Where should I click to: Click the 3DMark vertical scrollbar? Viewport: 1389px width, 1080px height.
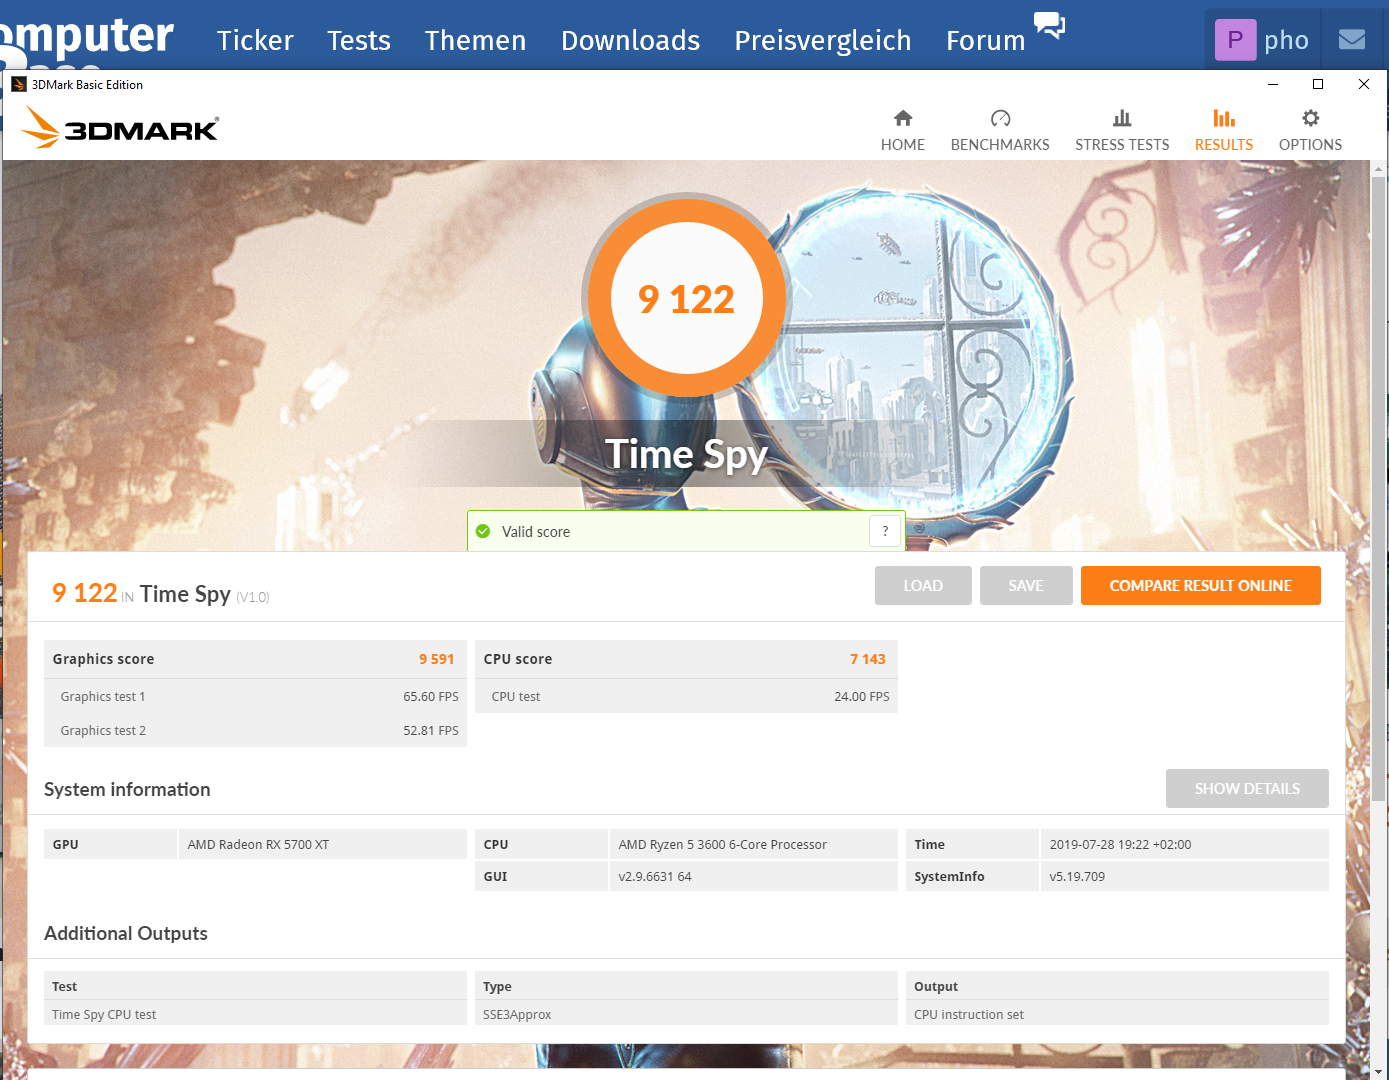point(1379,490)
